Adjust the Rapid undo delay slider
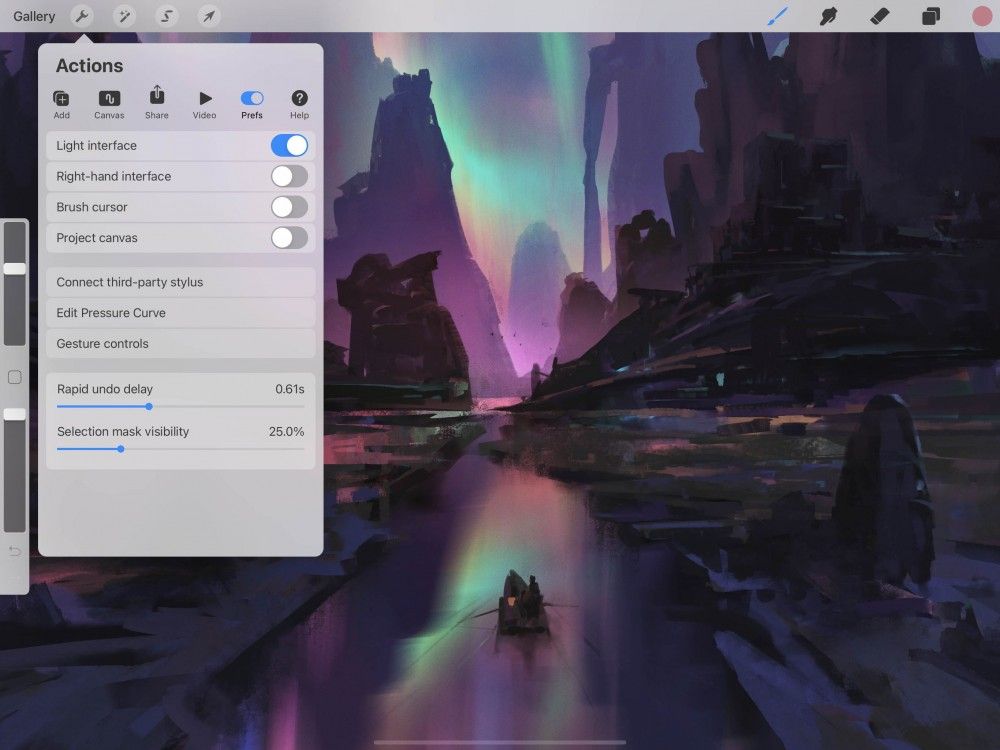 pos(148,407)
